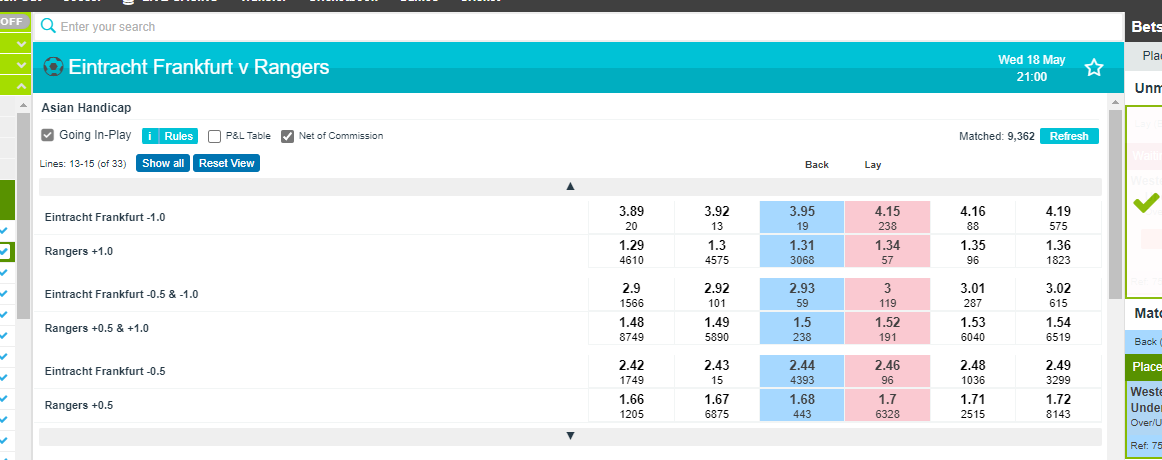
Task: Select the 2.9 price for Eintracht Frankfurt -0.5 & -1.0
Action: [x=631, y=294]
